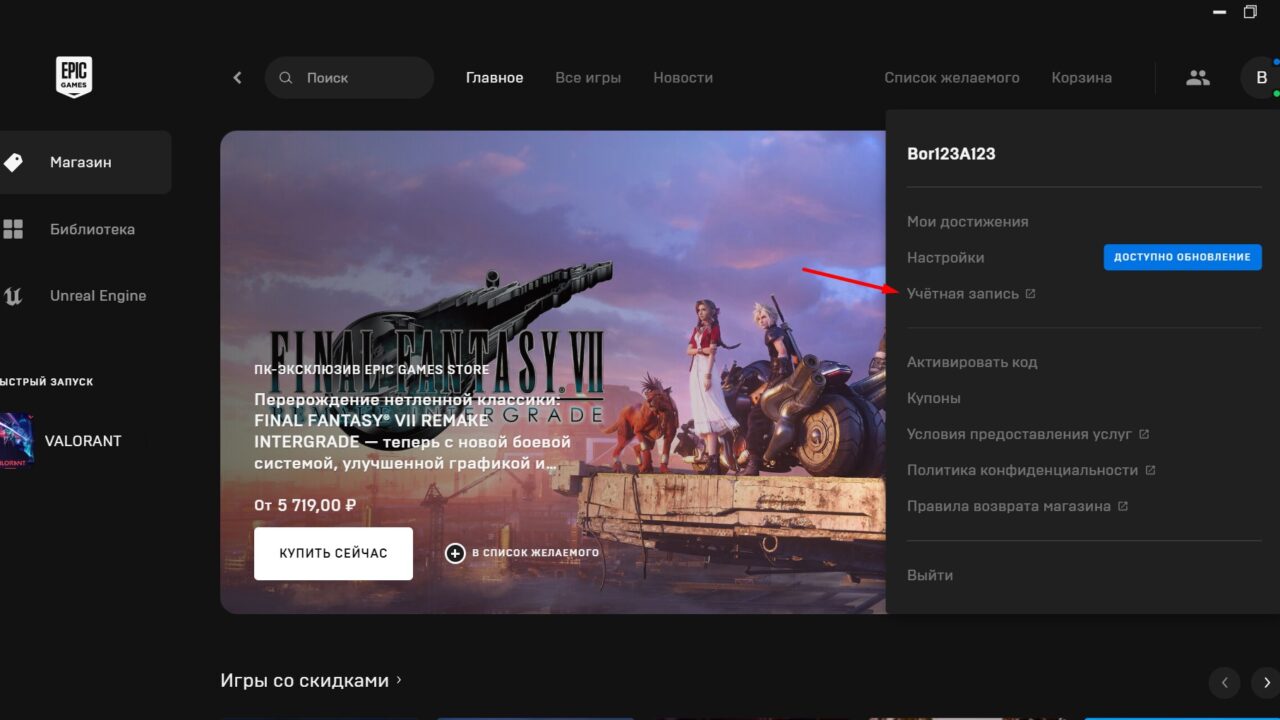
Task: Select Магазин in the sidebar
Action: coord(85,162)
